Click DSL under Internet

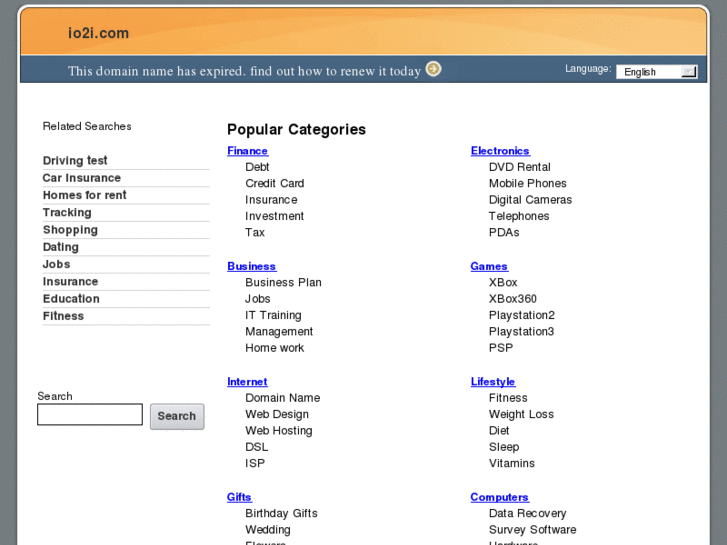click(257, 447)
